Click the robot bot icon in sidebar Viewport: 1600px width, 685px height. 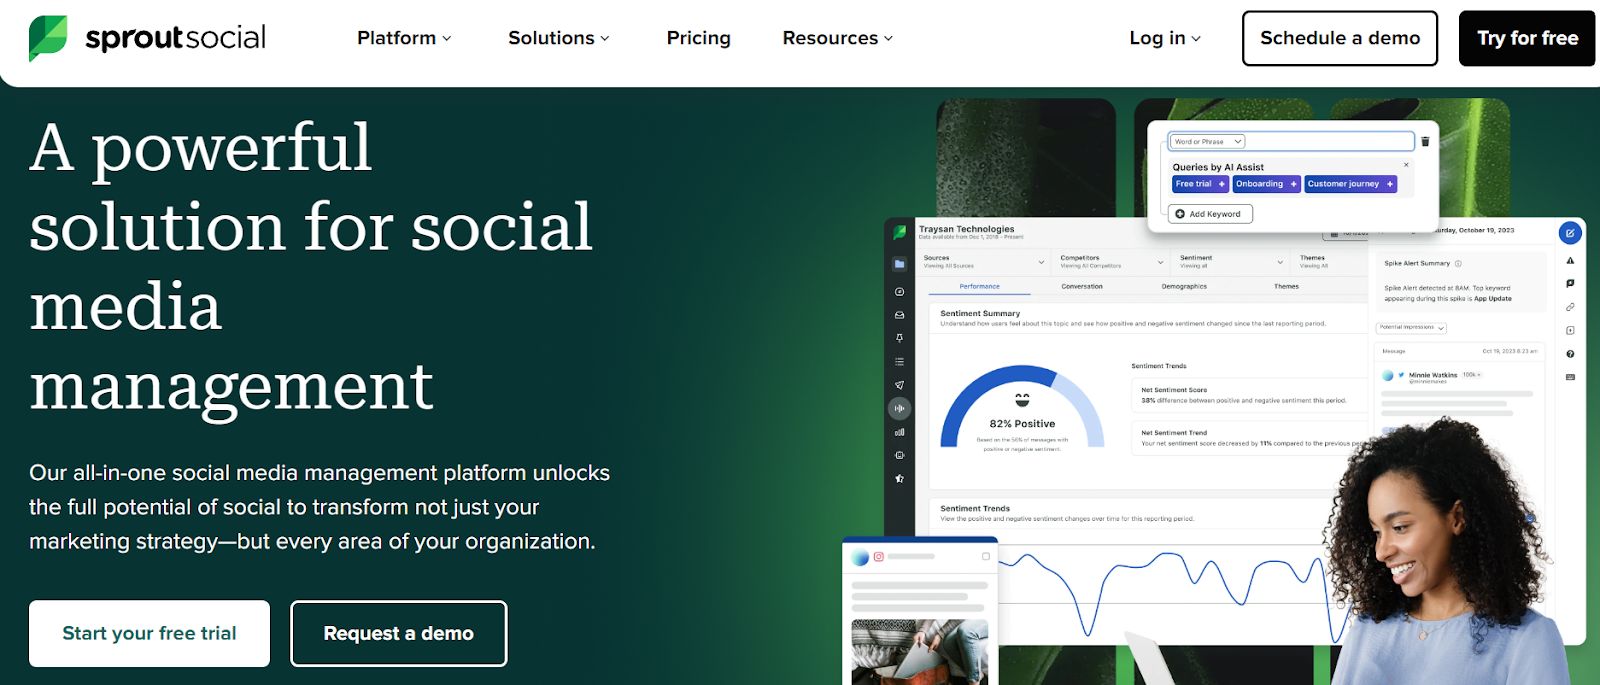tap(899, 455)
